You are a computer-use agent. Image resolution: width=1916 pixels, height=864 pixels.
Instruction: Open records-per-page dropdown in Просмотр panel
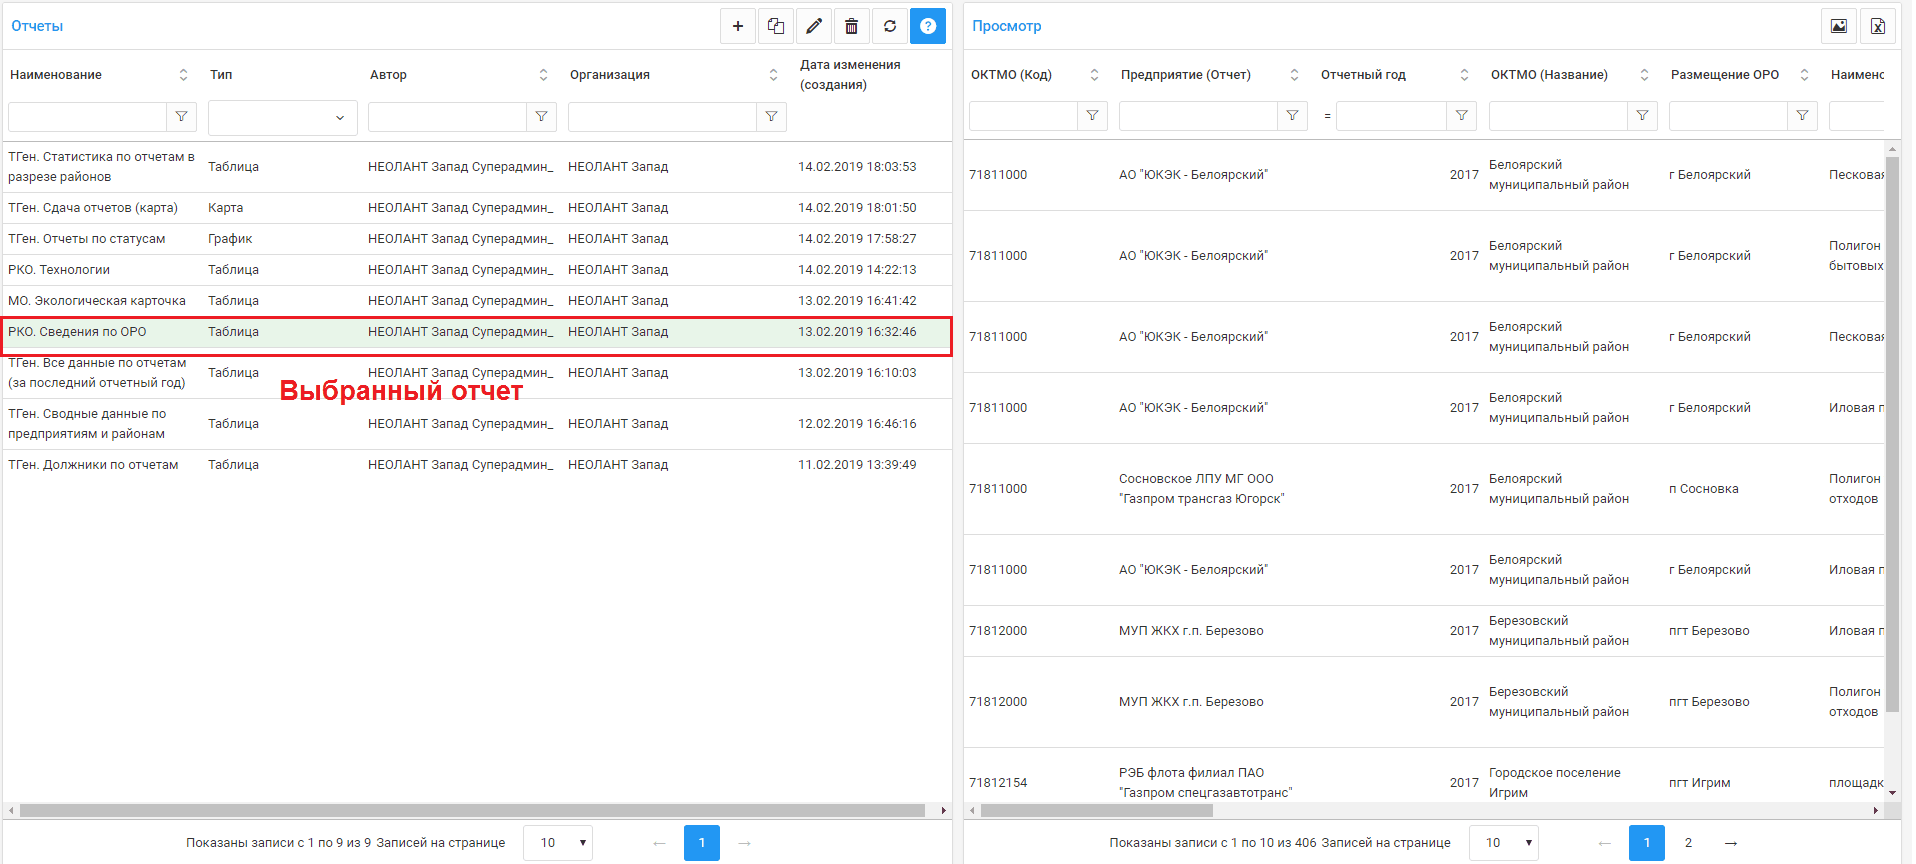1503,843
